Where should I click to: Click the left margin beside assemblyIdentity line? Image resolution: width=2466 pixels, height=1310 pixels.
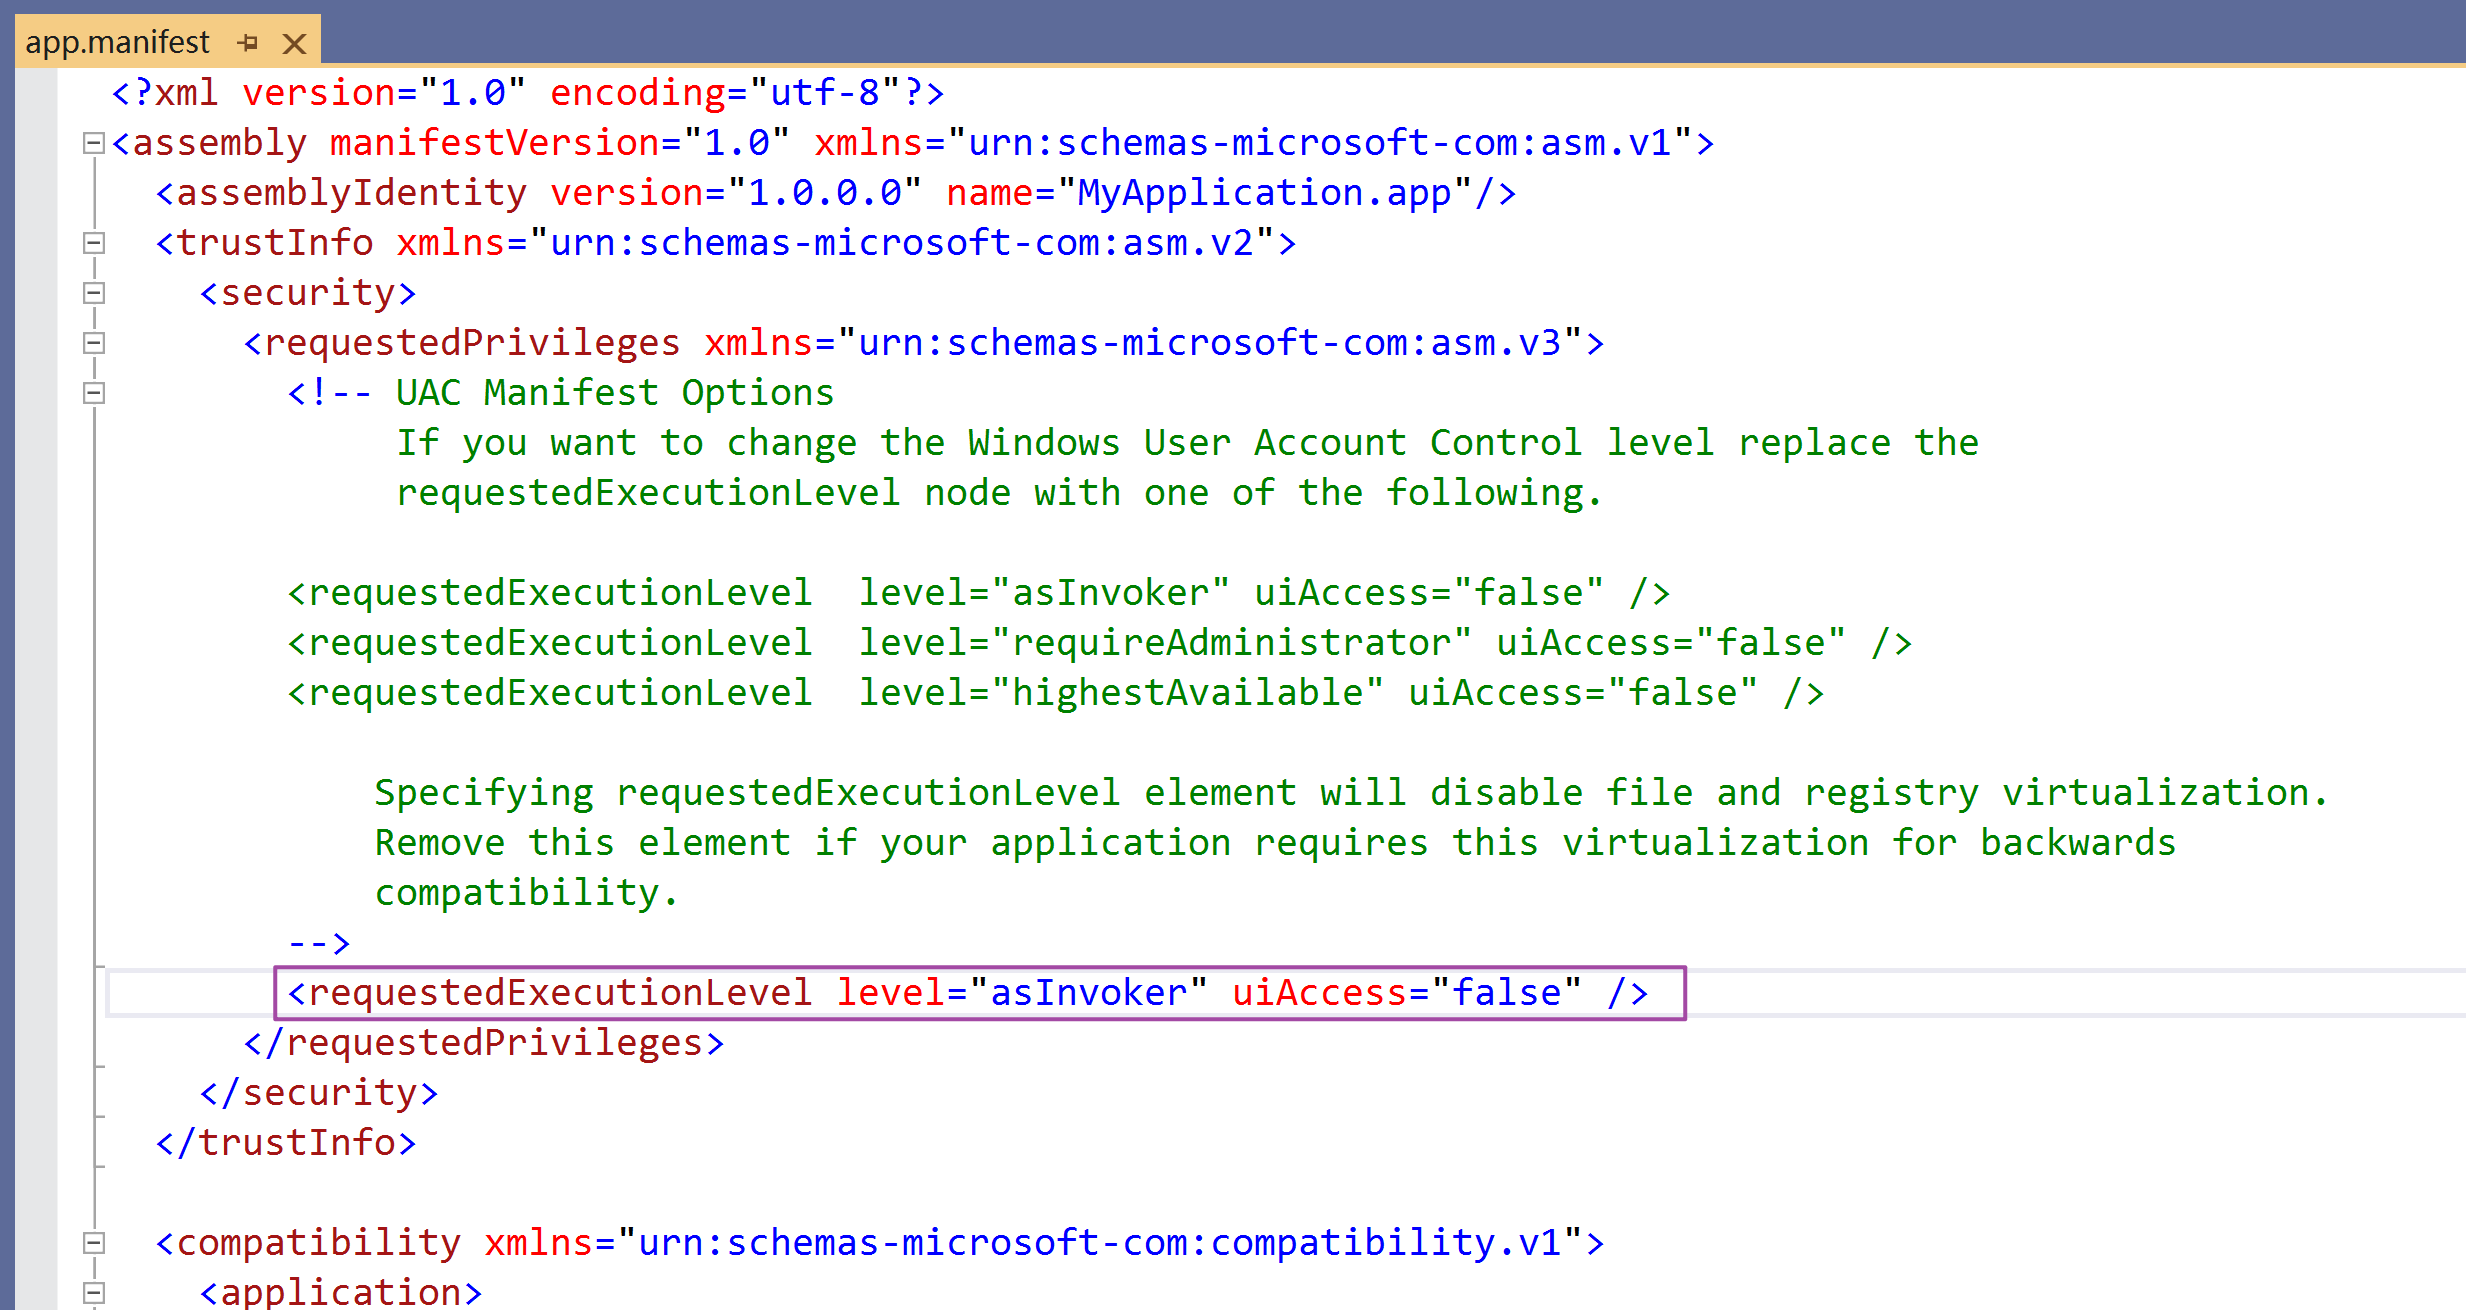37,193
